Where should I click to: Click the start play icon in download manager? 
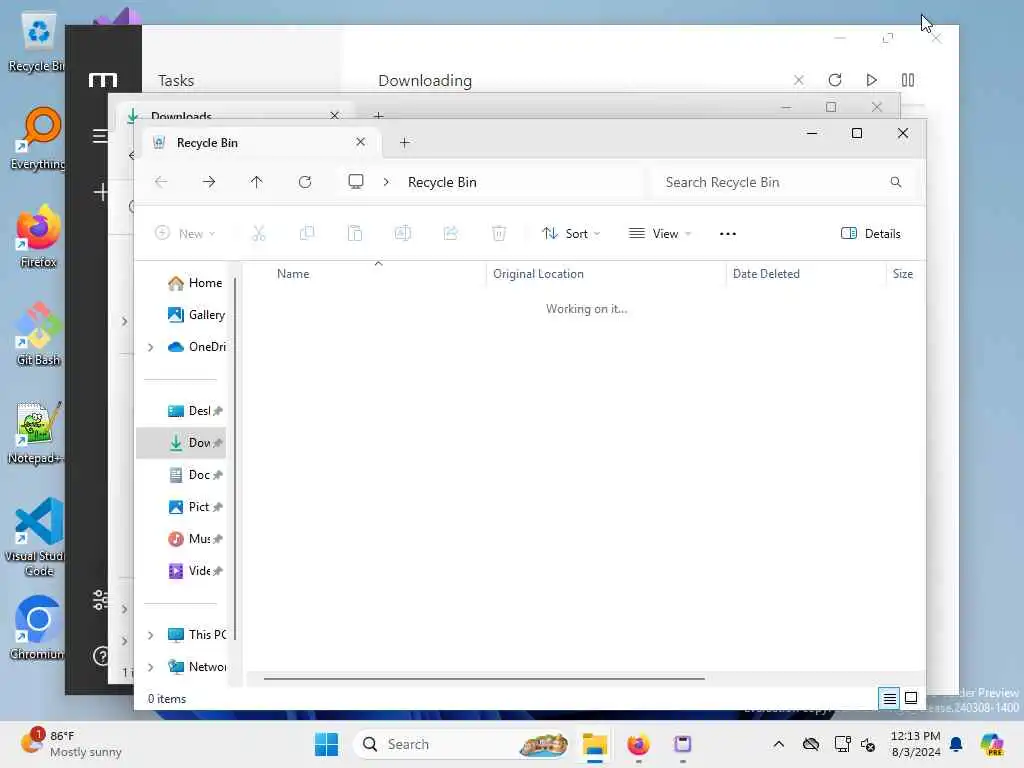pyautogui.click(x=871, y=80)
